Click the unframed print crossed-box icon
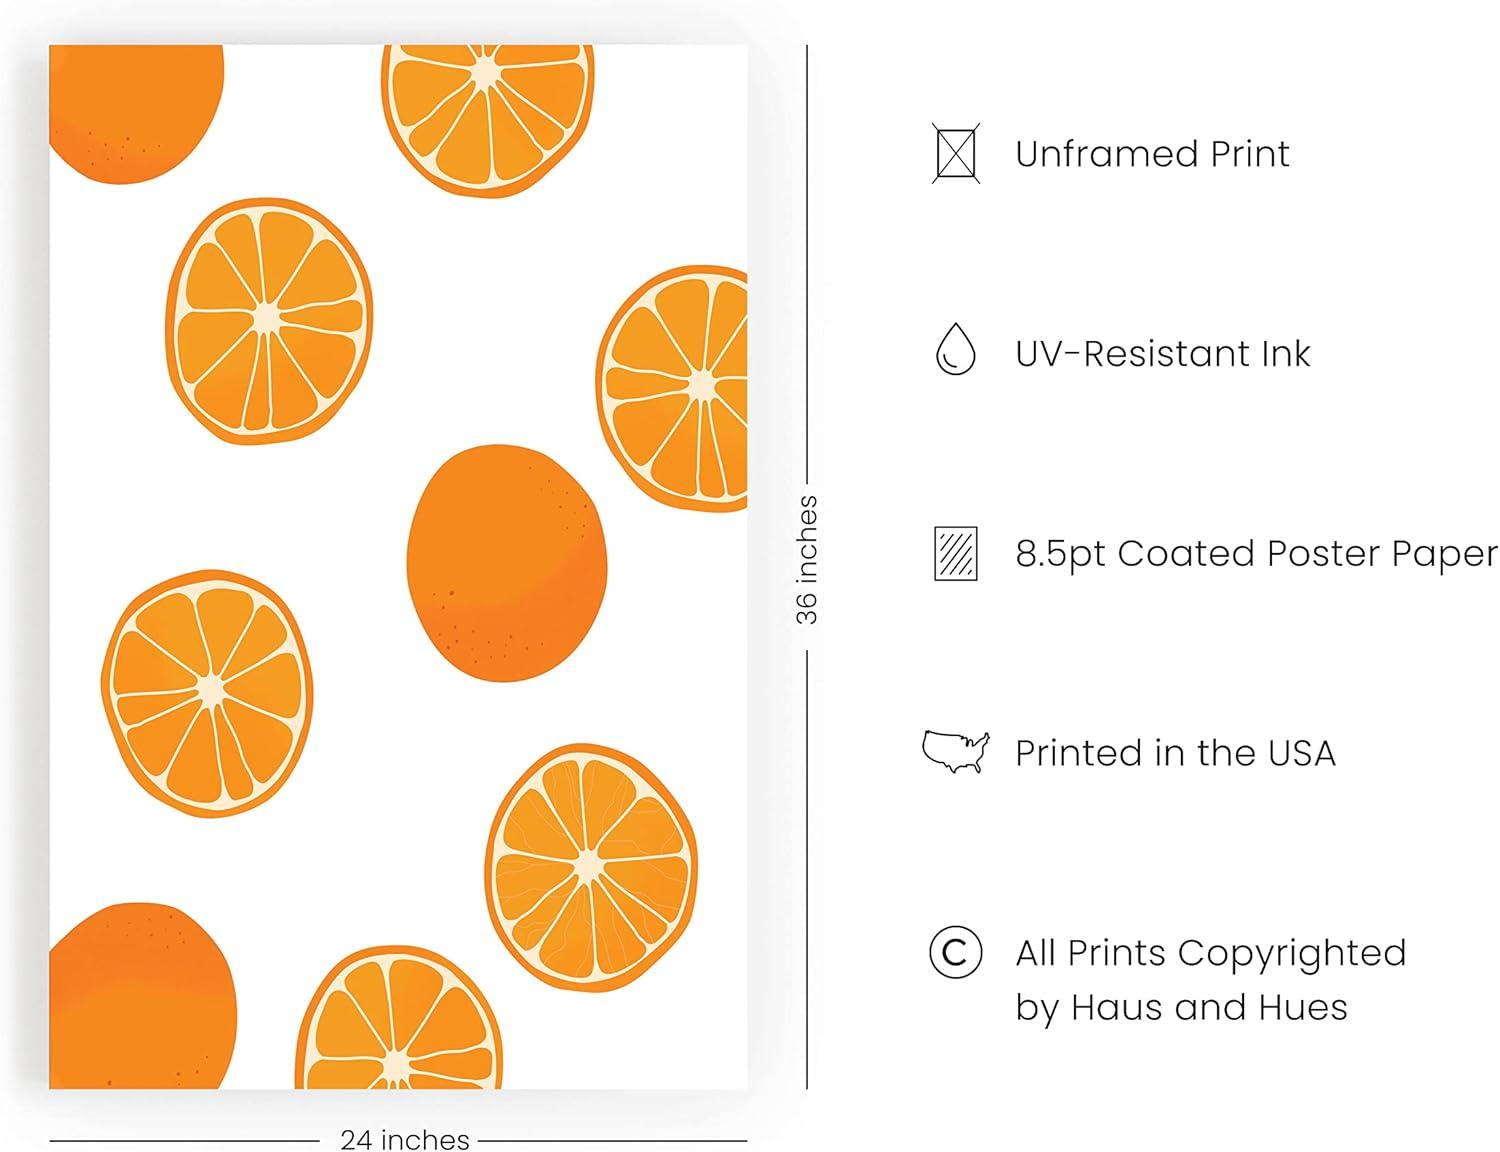The image size is (1500, 1152). 956,153
